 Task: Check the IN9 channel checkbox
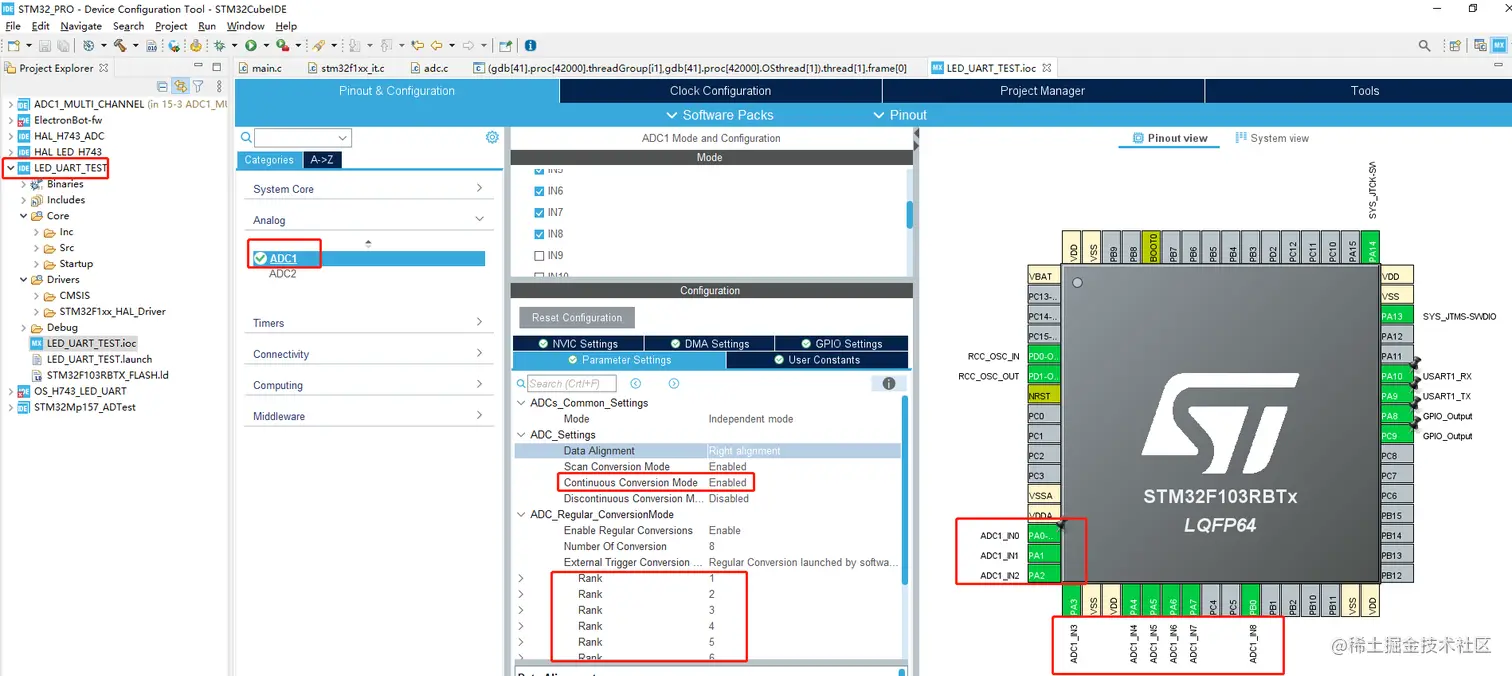pyautogui.click(x=540, y=256)
